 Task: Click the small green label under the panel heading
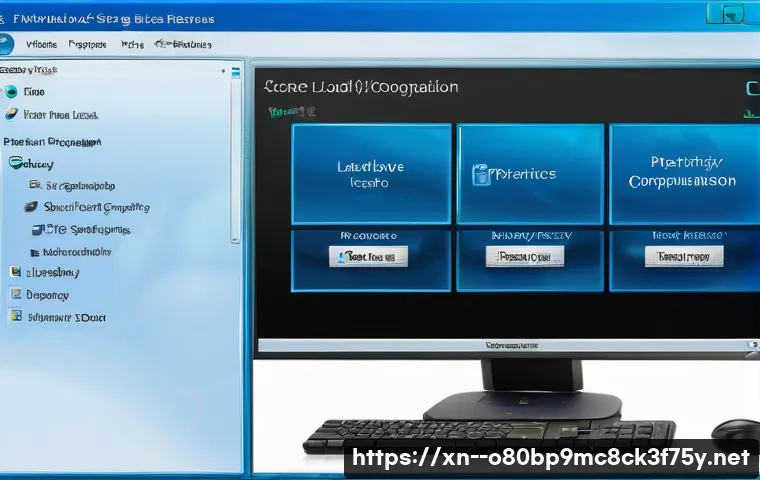292,112
